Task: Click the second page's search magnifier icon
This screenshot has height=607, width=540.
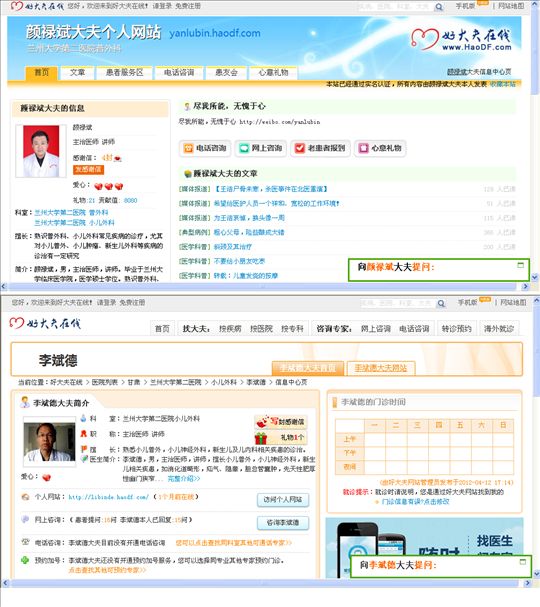Action: (x=441, y=304)
